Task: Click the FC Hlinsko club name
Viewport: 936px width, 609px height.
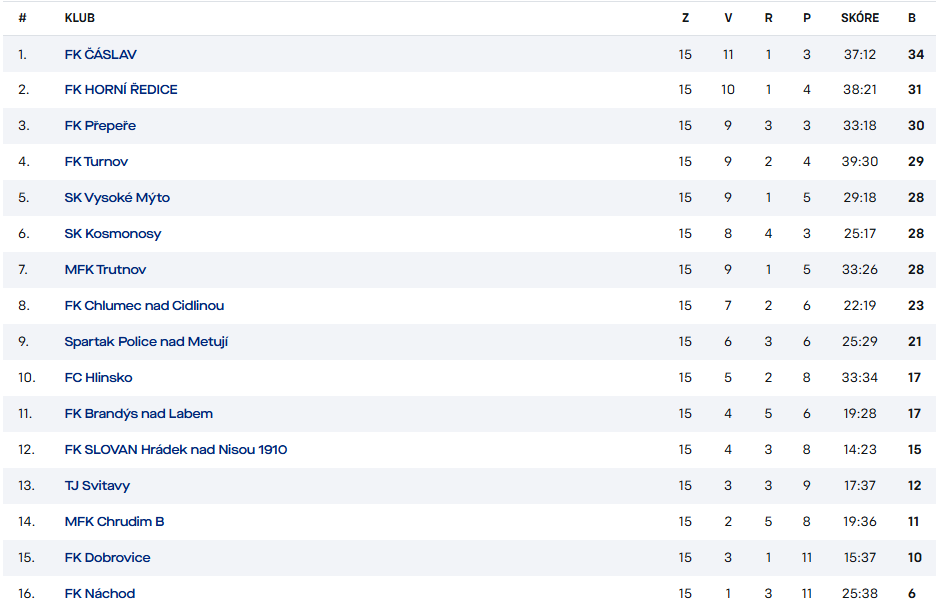Action: [x=98, y=378]
